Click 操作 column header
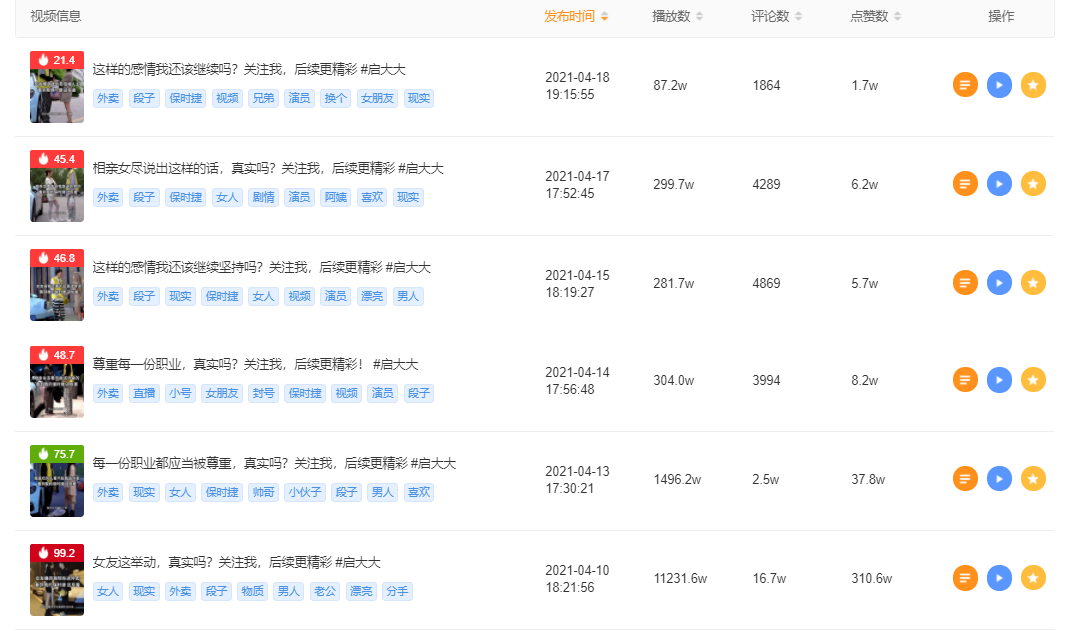This screenshot has height=631, width=1067. (1001, 16)
